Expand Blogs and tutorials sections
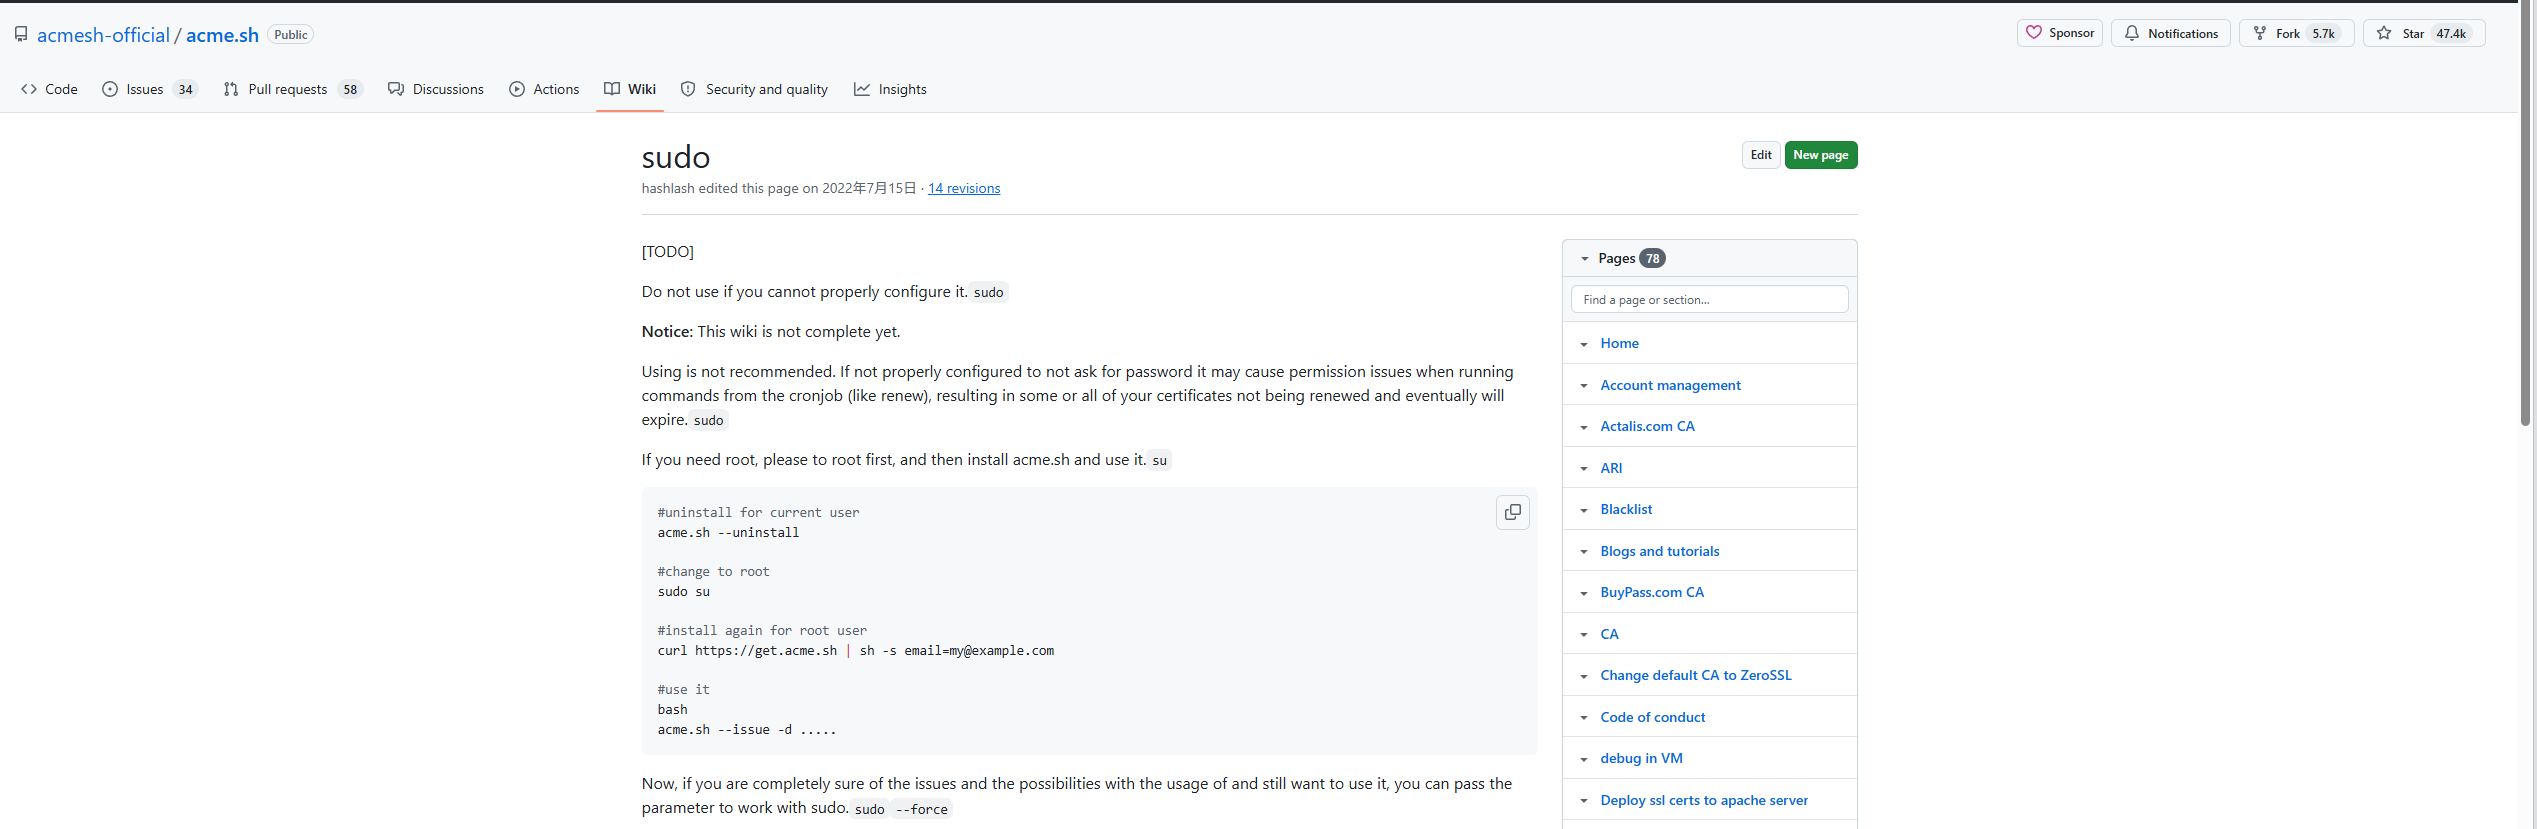 pos(1584,552)
